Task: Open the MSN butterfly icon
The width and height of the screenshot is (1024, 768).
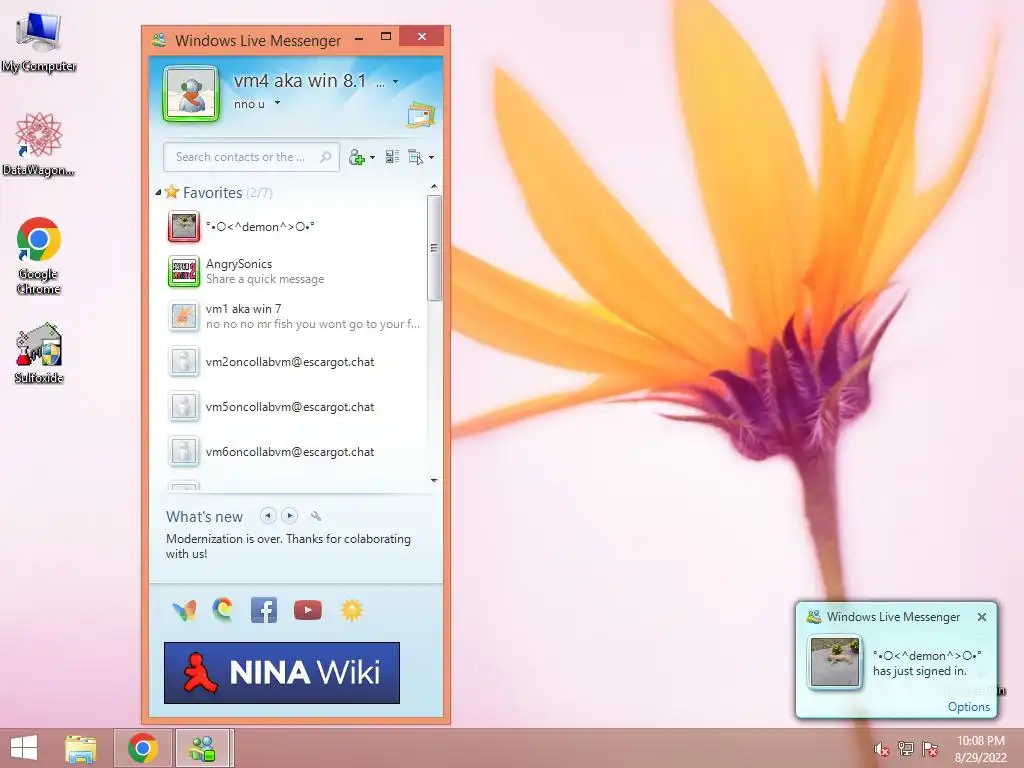Action: (184, 611)
